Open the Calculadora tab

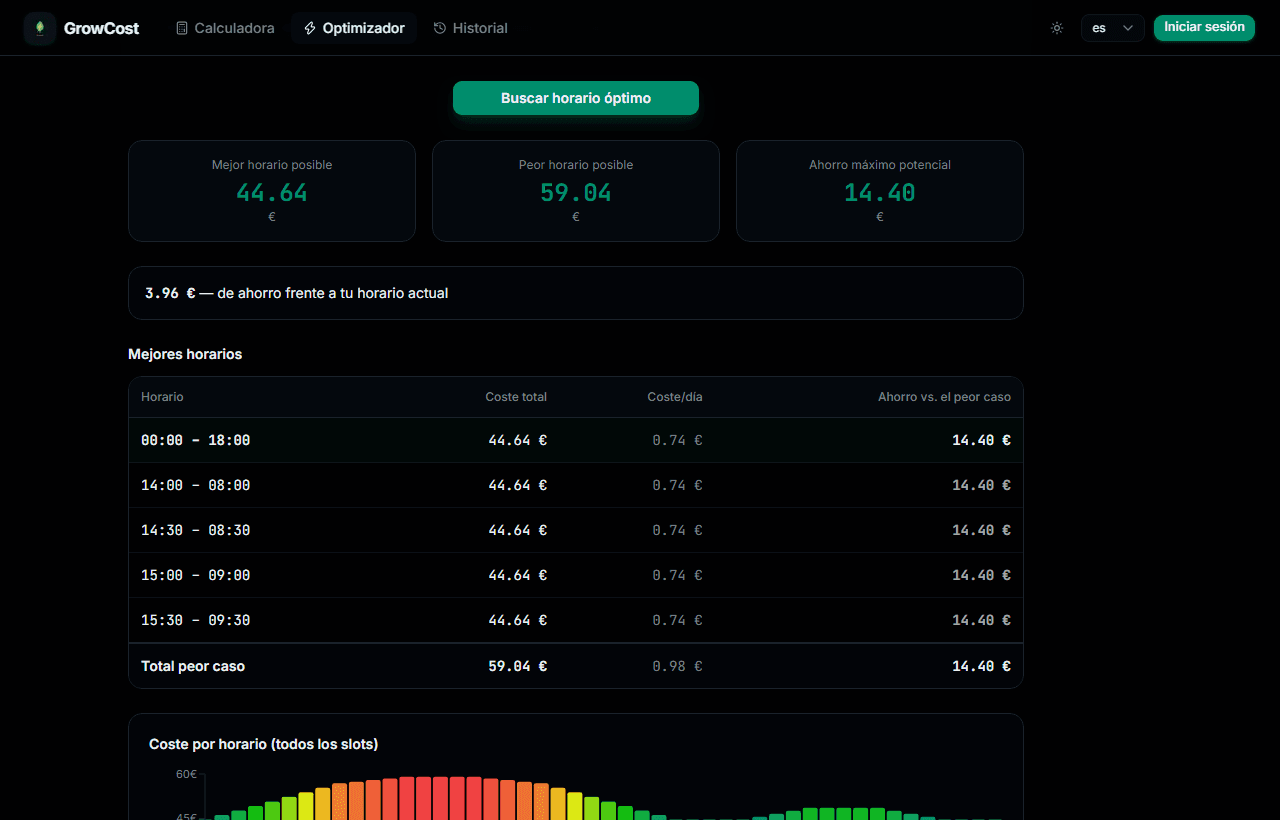pyautogui.click(x=225, y=28)
